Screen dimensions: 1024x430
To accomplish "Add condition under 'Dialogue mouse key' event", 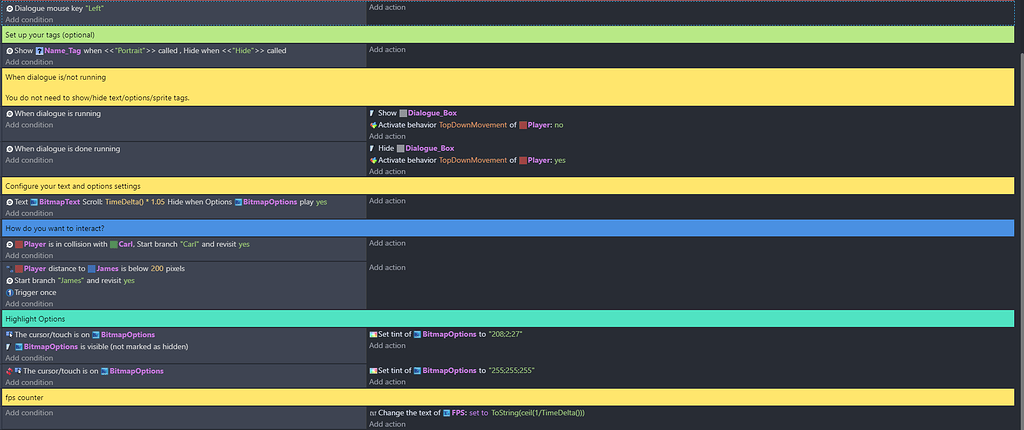I will (29, 20).
